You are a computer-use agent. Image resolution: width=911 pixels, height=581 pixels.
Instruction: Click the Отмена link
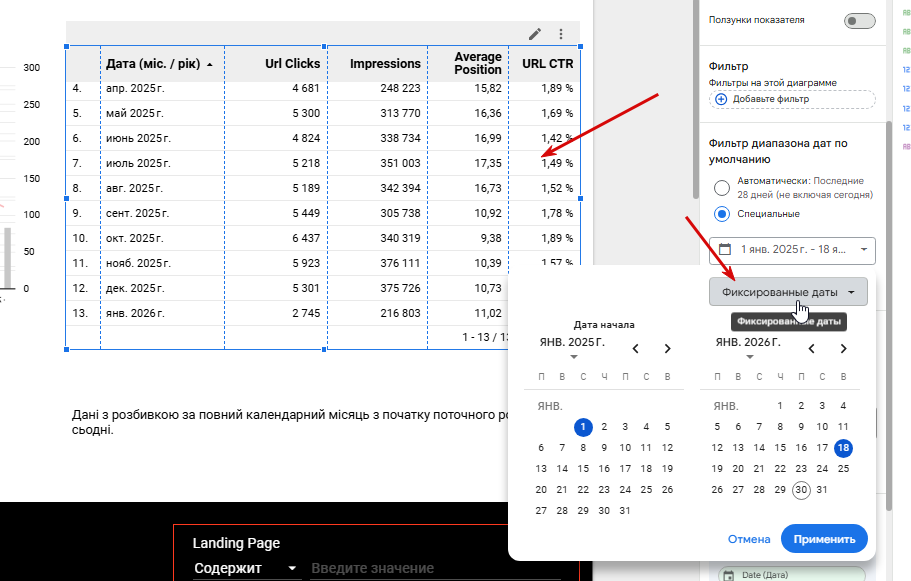749,539
